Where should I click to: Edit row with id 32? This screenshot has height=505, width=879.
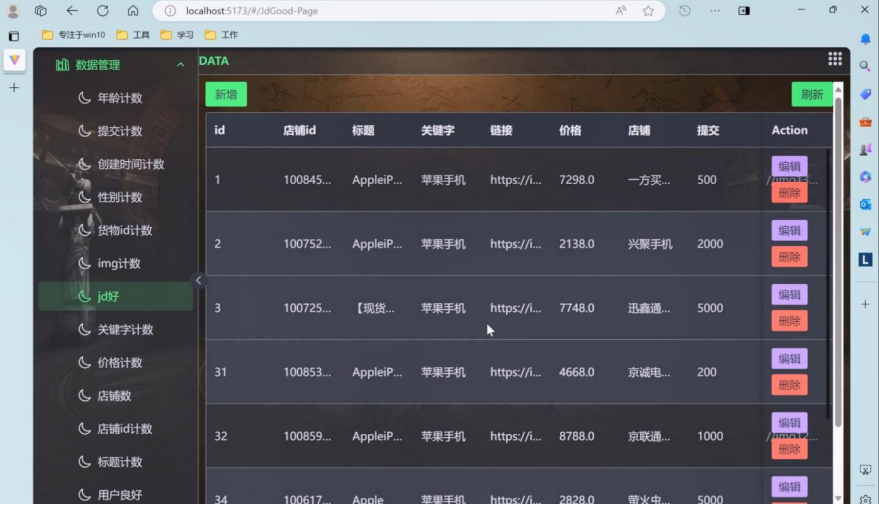pos(789,423)
